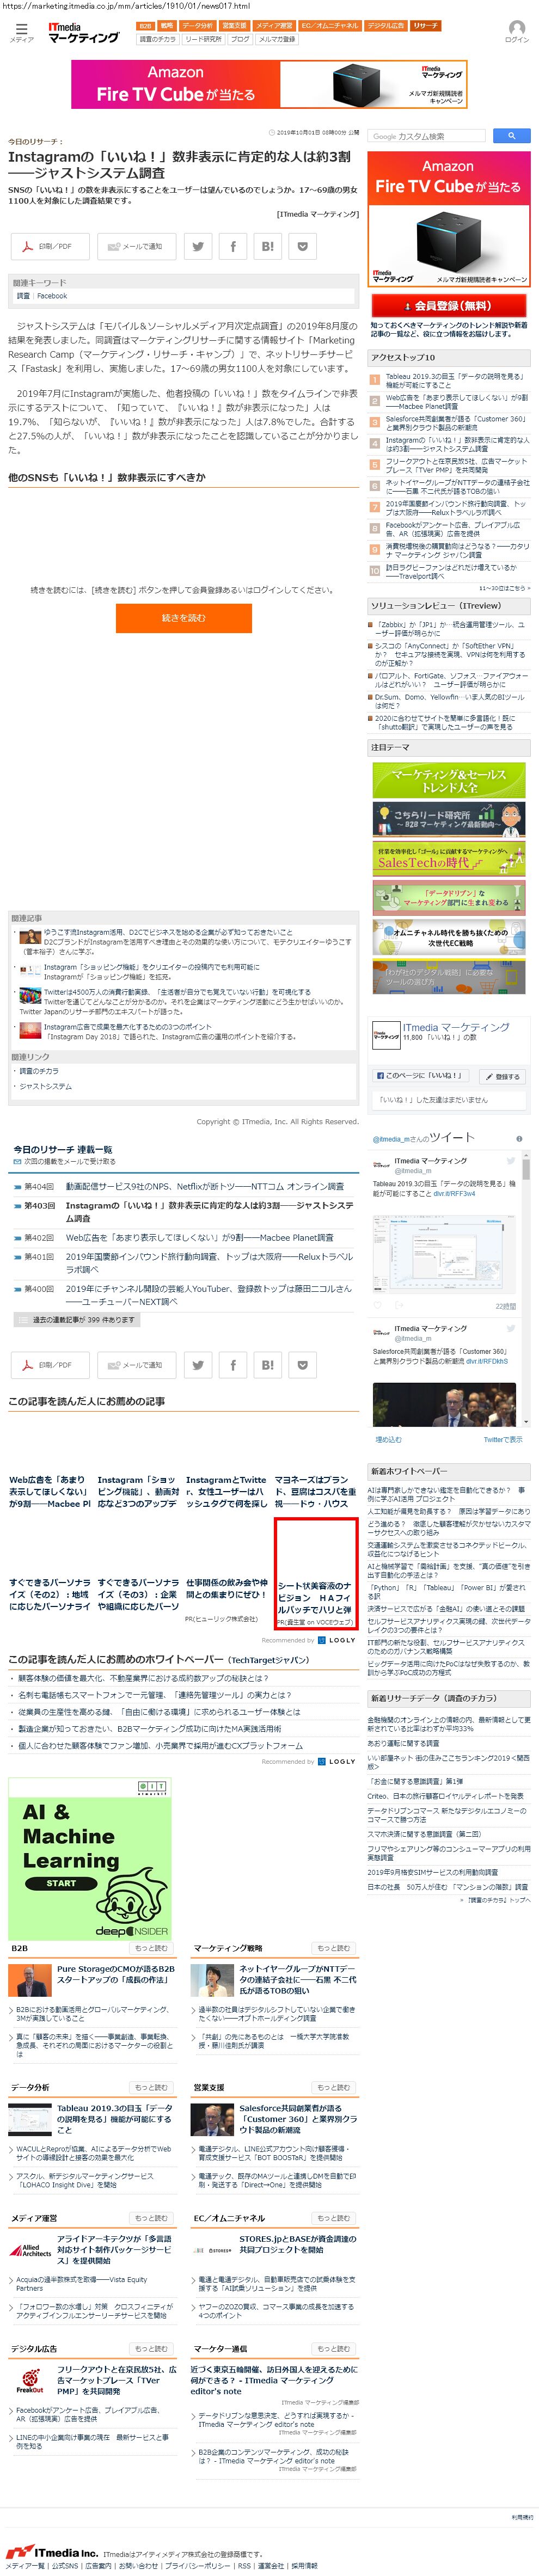Select the リサーチ tab in top navigation
This screenshot has width=539, height=2576.
pos(425,26)
